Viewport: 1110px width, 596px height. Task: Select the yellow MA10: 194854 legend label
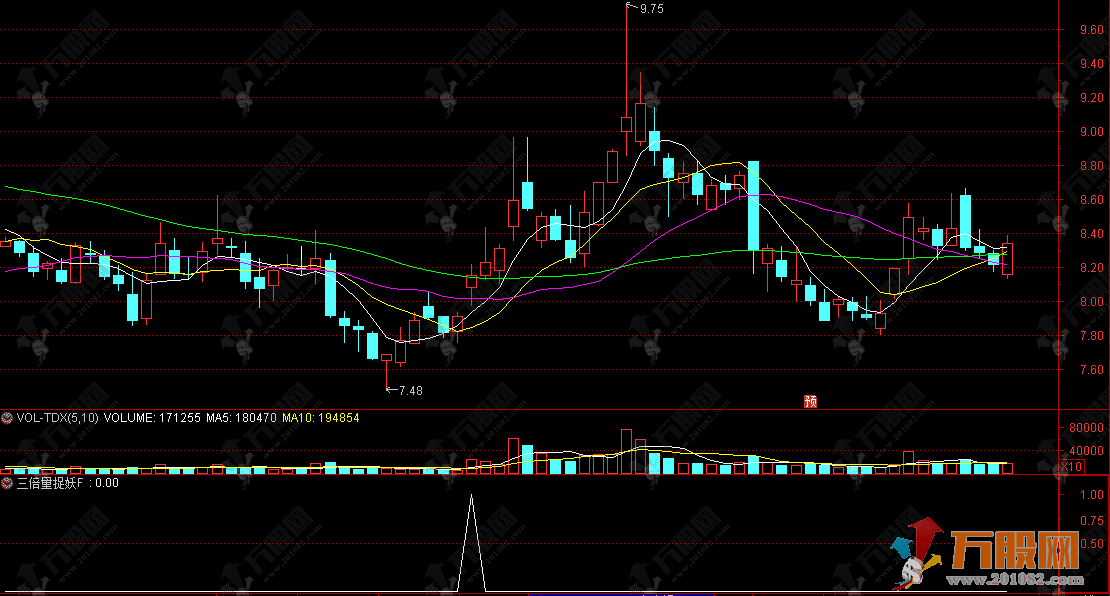pos(320,418)
